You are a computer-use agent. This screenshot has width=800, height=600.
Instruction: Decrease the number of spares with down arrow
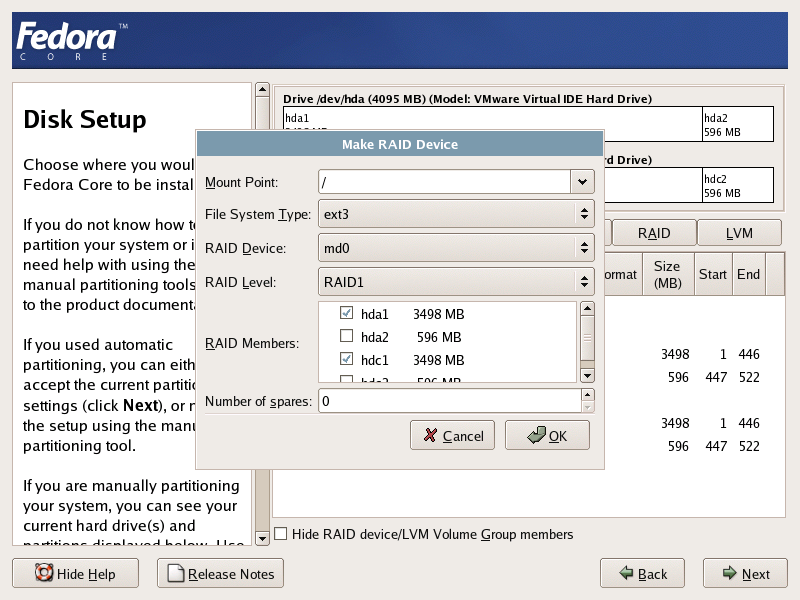coord(588,407)
